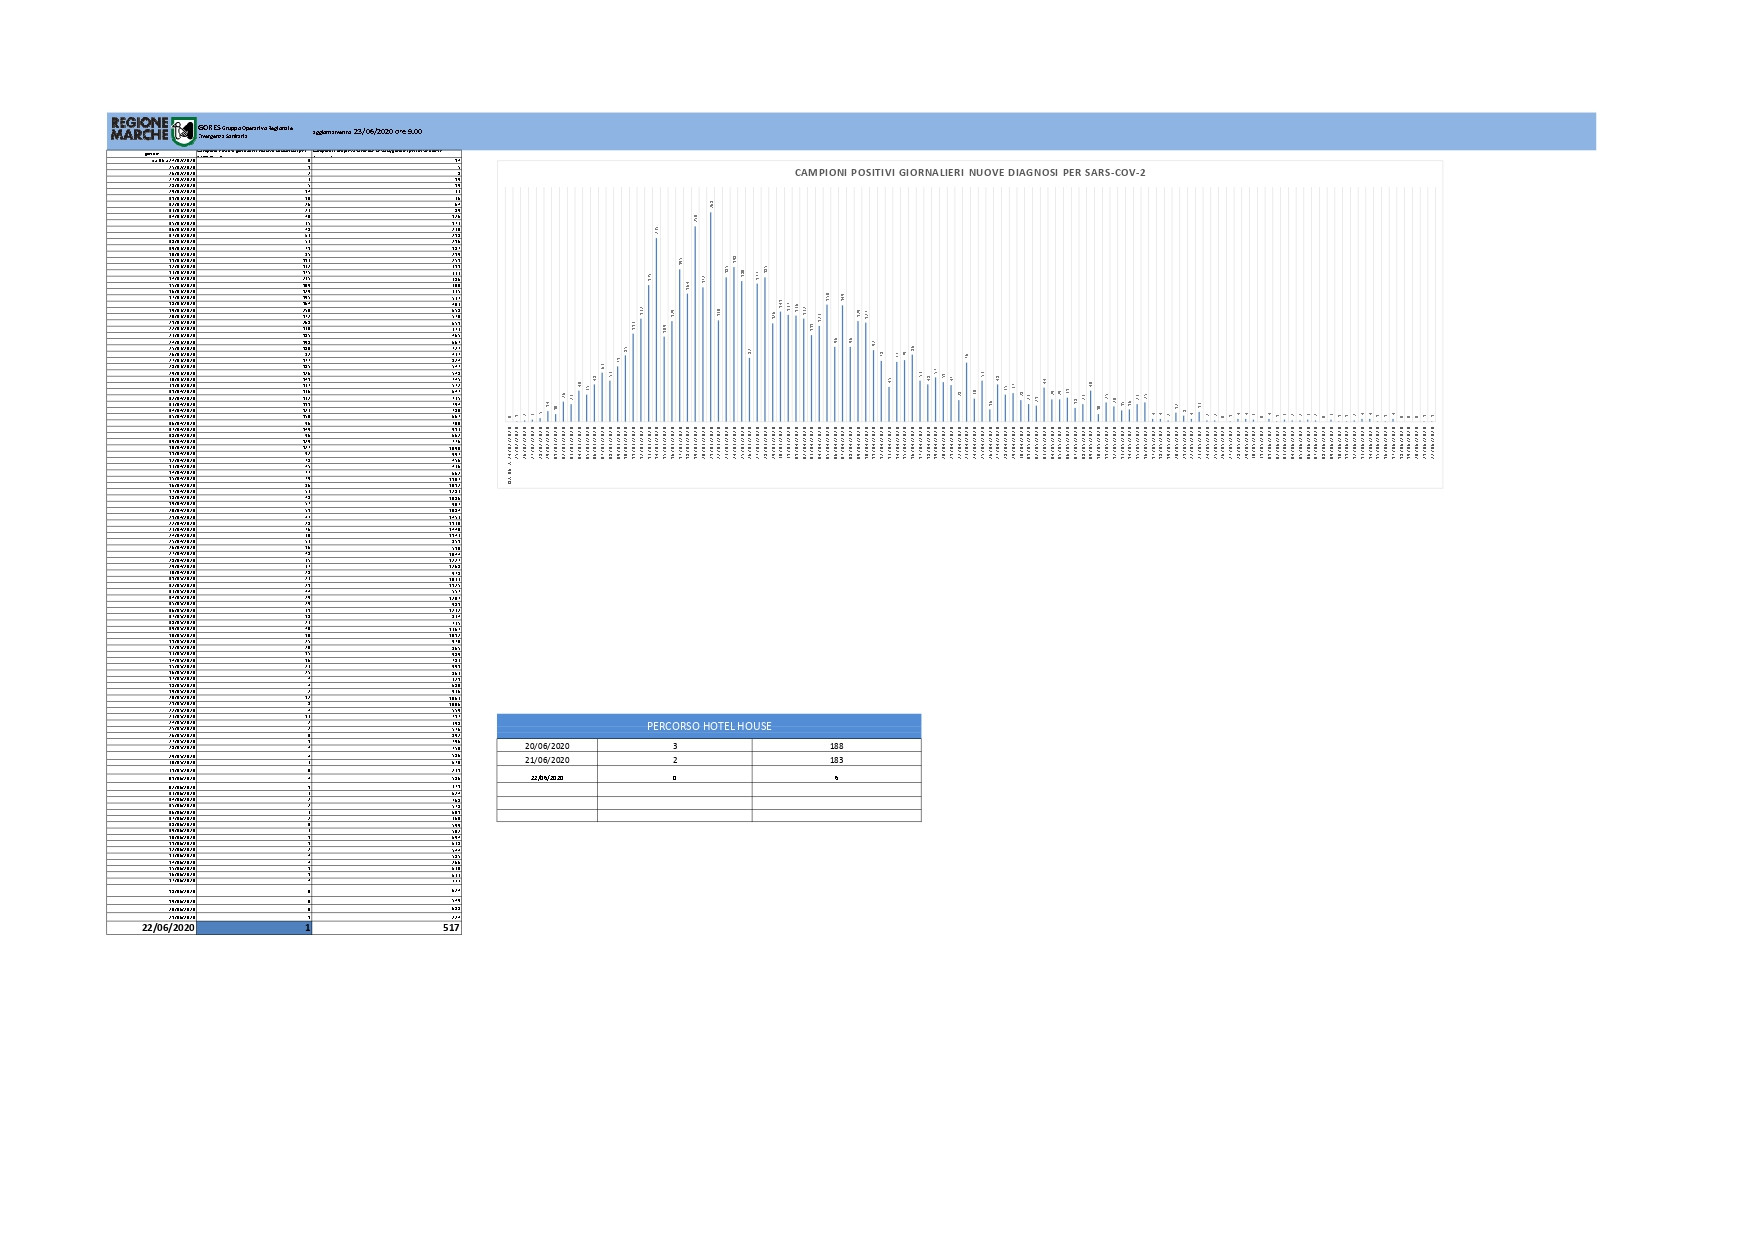This screenshot has height=1240, width=1755.
Task: Select small "22/06/2020" date in Hotel House table
Action: click(547, 777)
